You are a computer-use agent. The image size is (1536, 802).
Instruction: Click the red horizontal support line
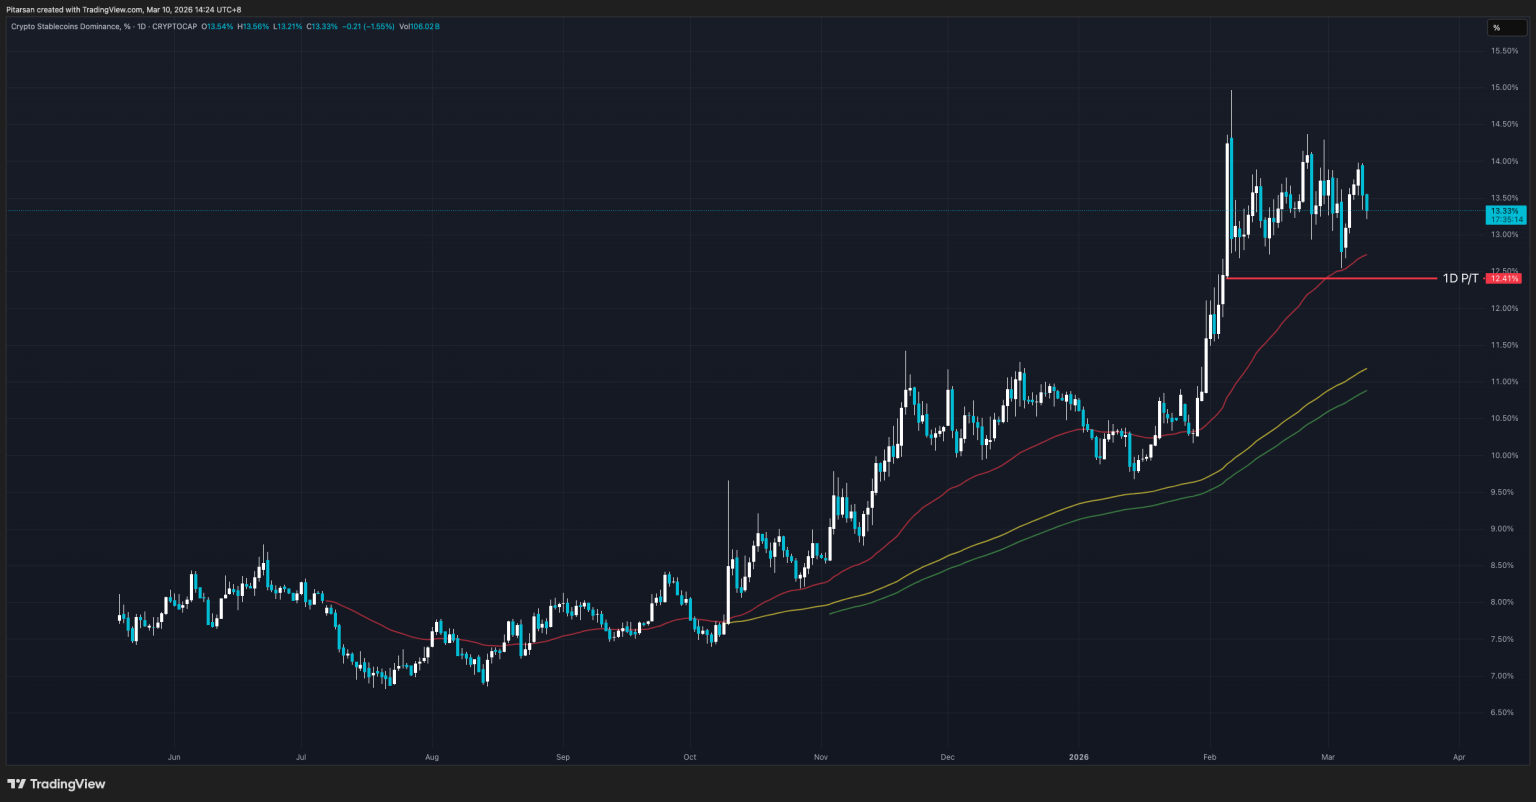[x=1330, y=278]
